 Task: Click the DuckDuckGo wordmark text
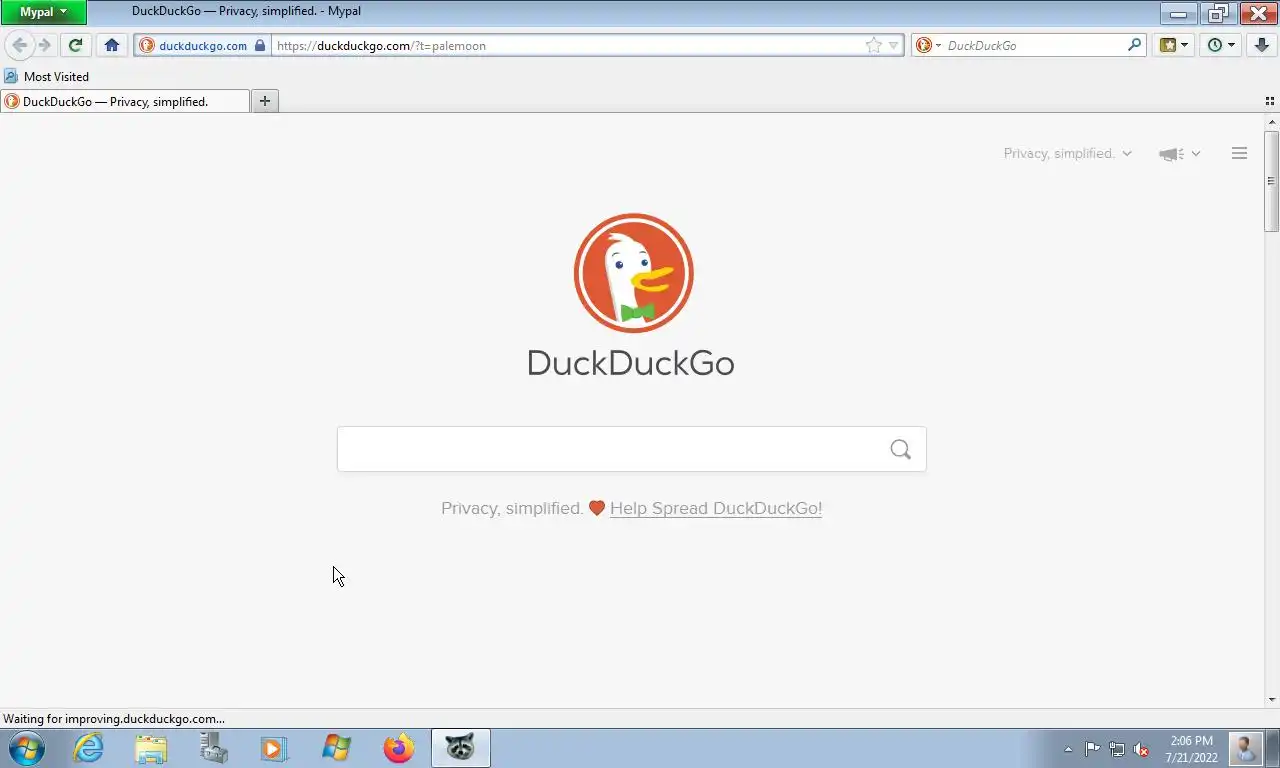pos(631,363)
